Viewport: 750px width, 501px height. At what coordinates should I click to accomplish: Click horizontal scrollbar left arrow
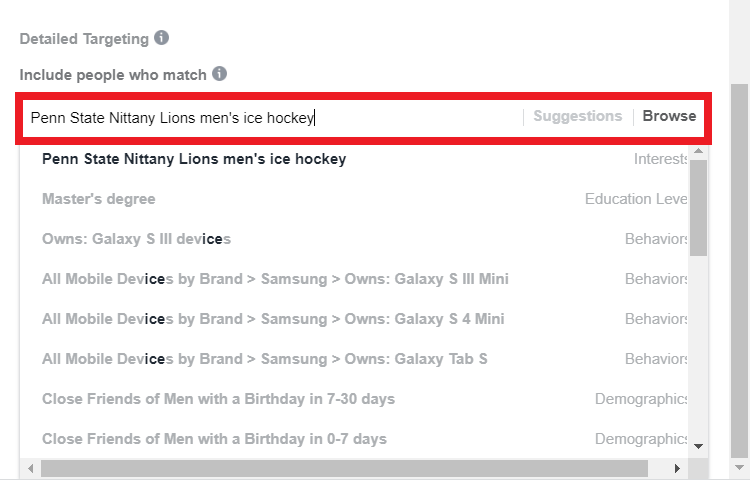pos(31,468)
